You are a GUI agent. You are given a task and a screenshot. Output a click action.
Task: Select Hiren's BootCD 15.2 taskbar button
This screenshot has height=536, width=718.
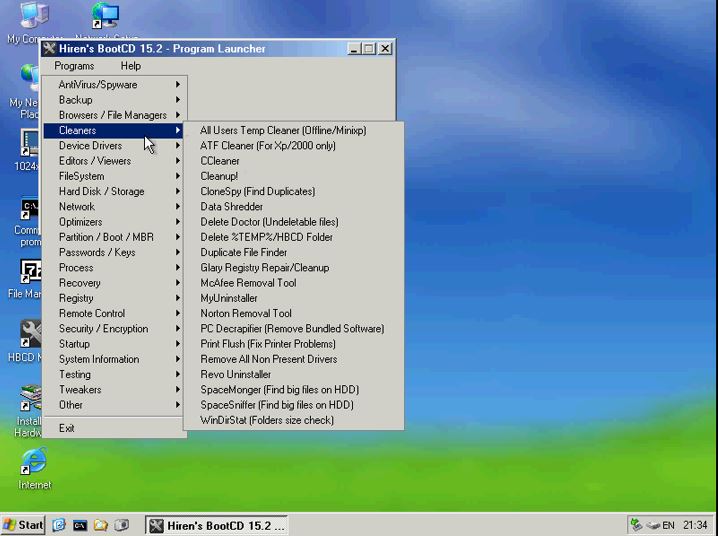(x=217, y=525)
